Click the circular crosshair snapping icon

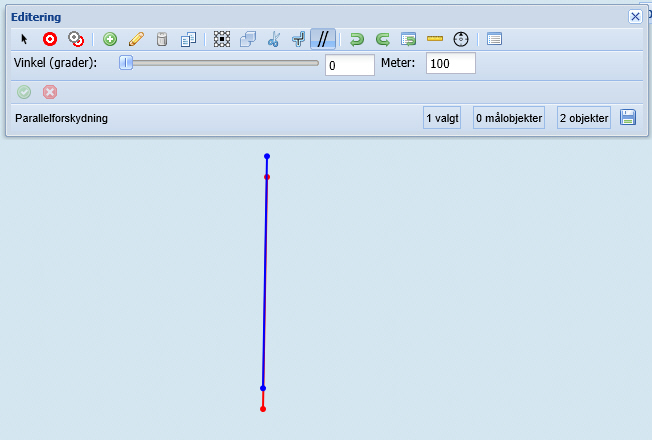tap(461, 40)
